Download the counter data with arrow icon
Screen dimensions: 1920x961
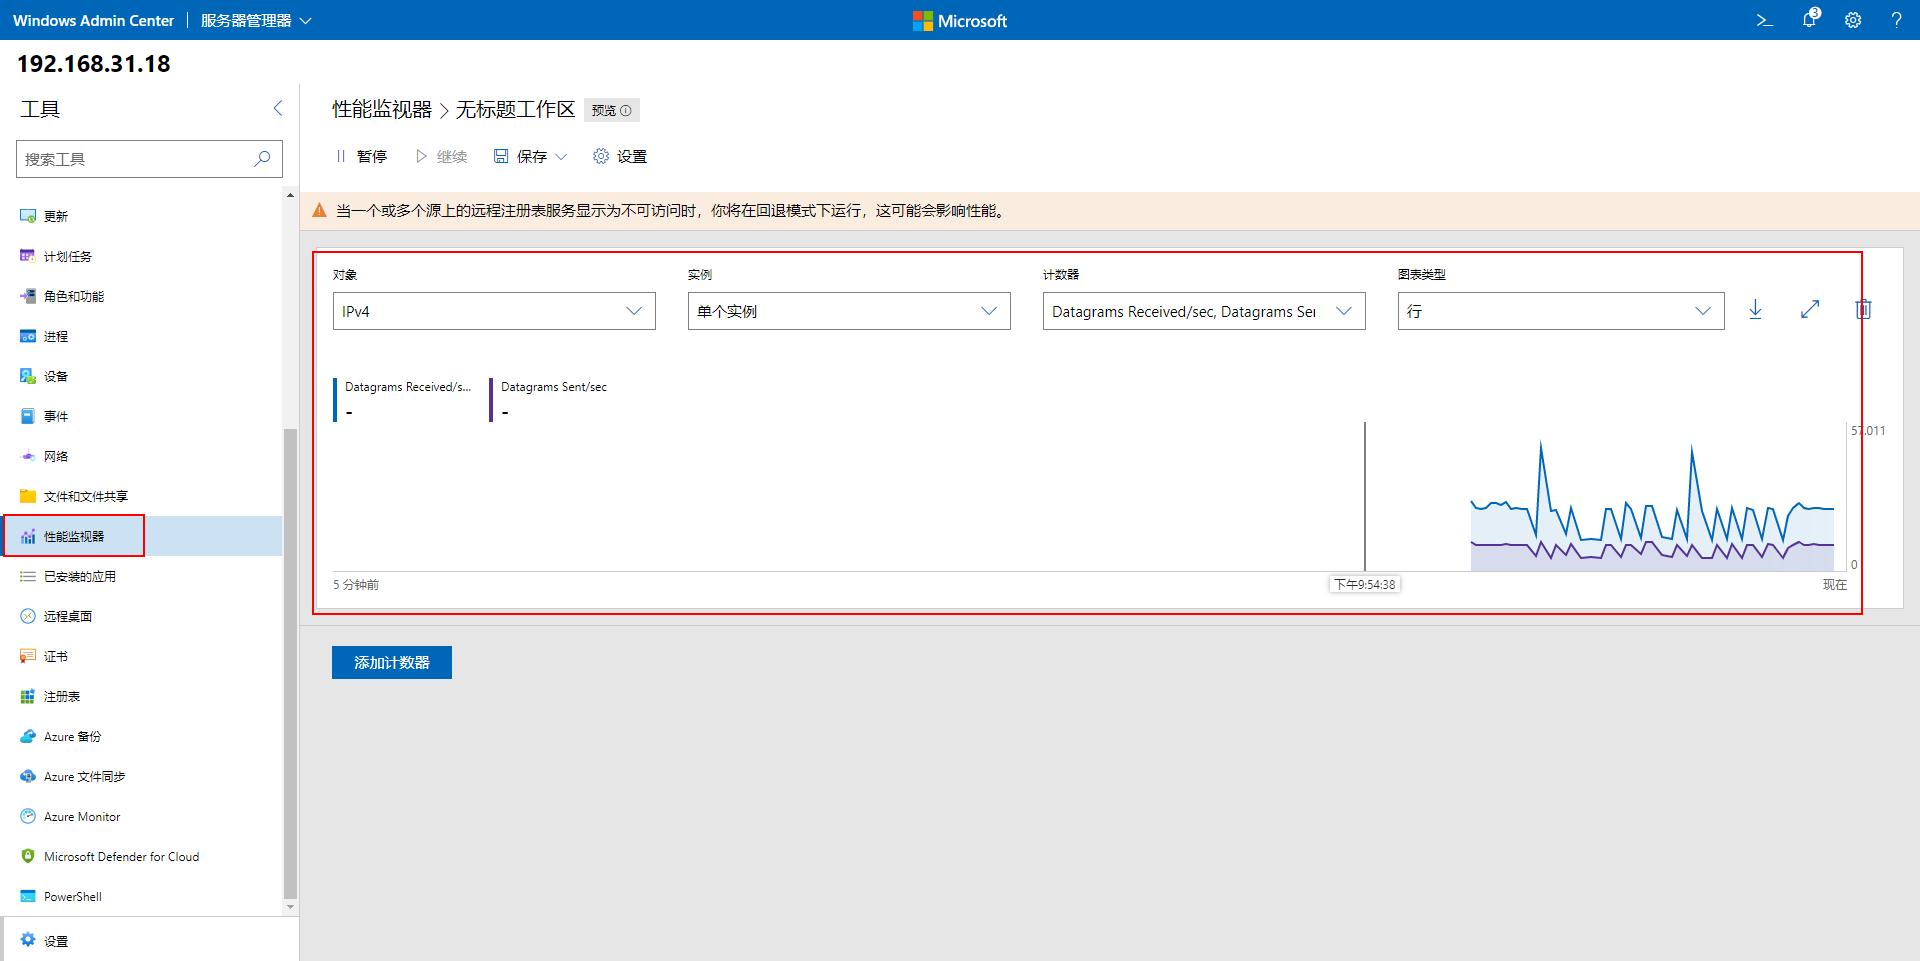tap(1755, 310)
